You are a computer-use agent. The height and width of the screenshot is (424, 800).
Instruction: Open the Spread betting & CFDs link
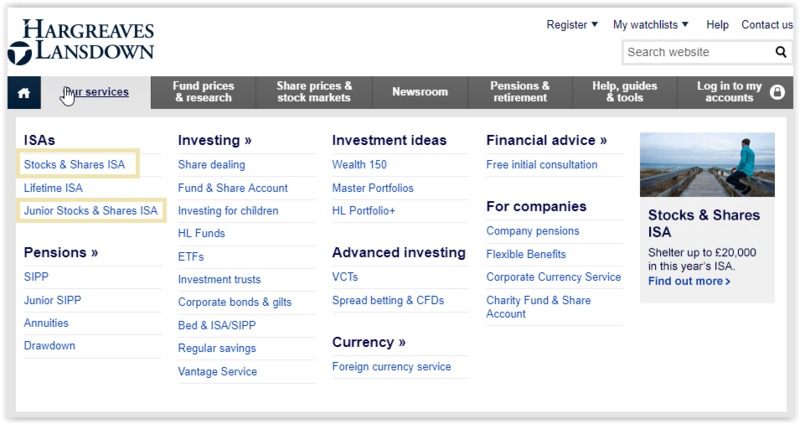tap(388, 301)
